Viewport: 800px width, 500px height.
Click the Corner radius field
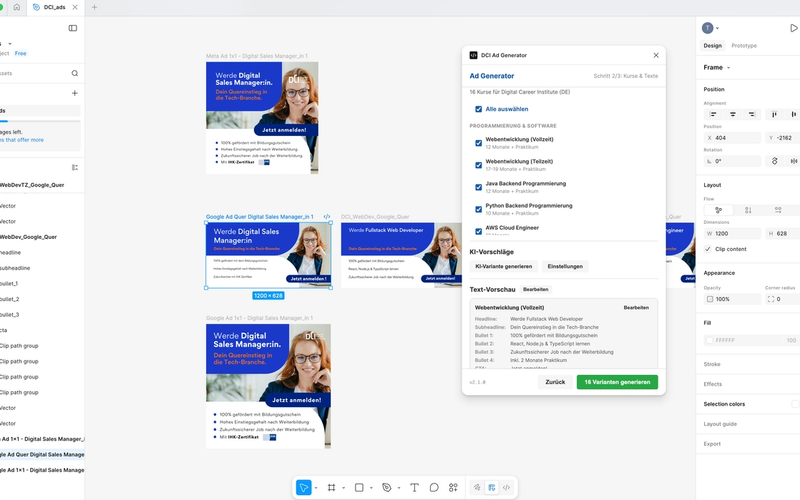point(782,299)
